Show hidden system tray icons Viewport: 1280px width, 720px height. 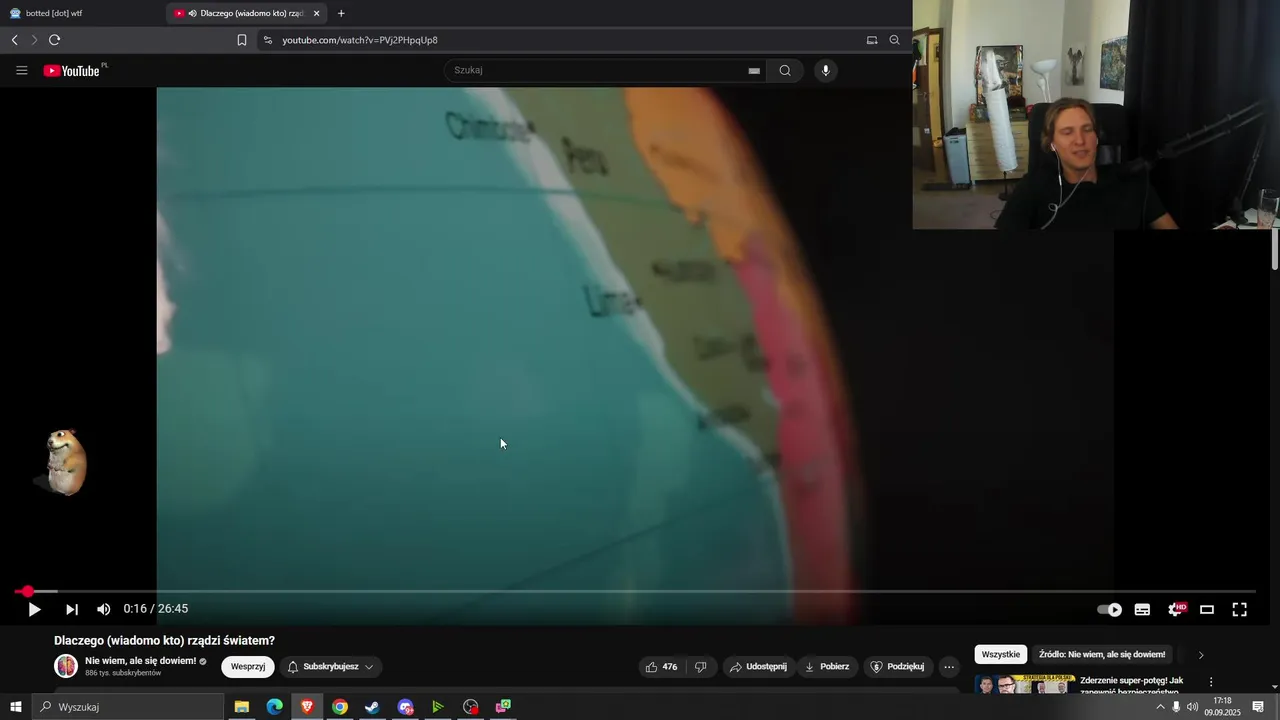[1160, 707]
